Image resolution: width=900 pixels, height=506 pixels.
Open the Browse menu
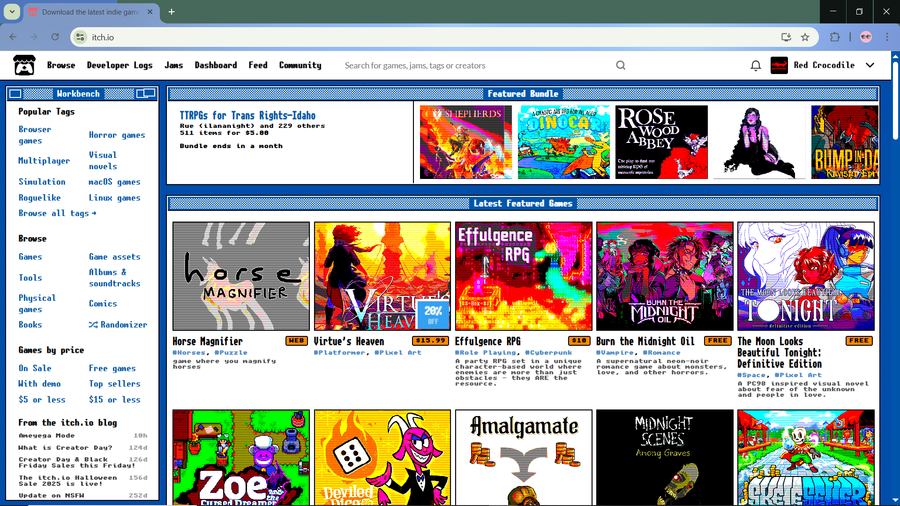tap(61, 65)
